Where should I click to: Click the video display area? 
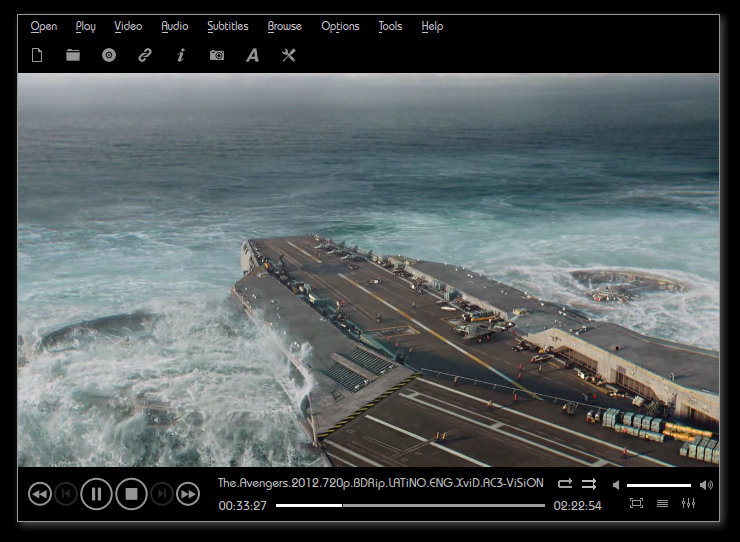pyautogui.click(x=369, y=270)
